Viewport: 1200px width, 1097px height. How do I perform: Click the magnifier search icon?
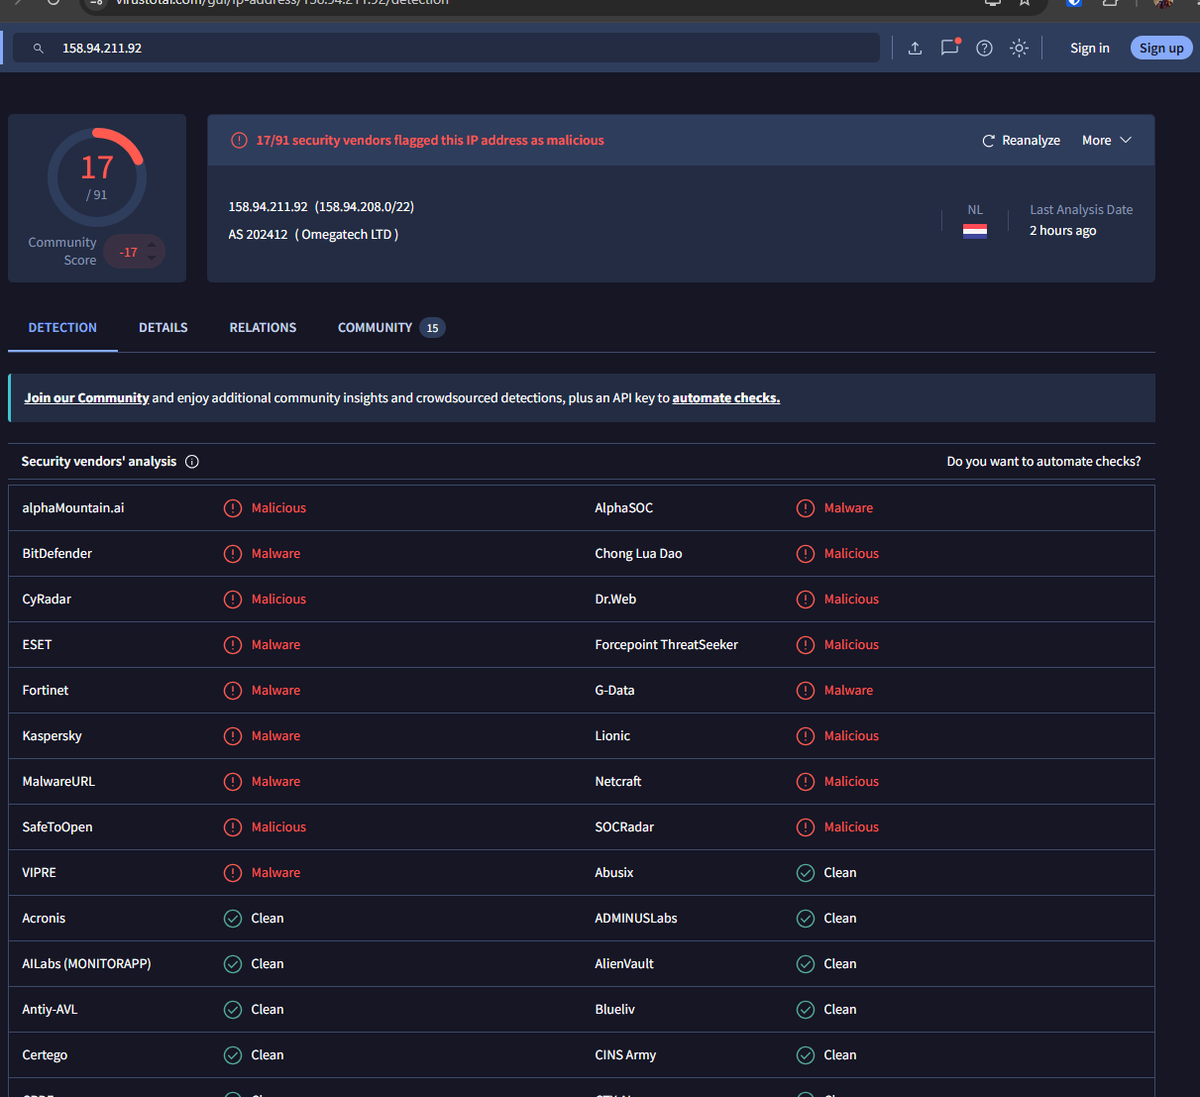[38, 48]
